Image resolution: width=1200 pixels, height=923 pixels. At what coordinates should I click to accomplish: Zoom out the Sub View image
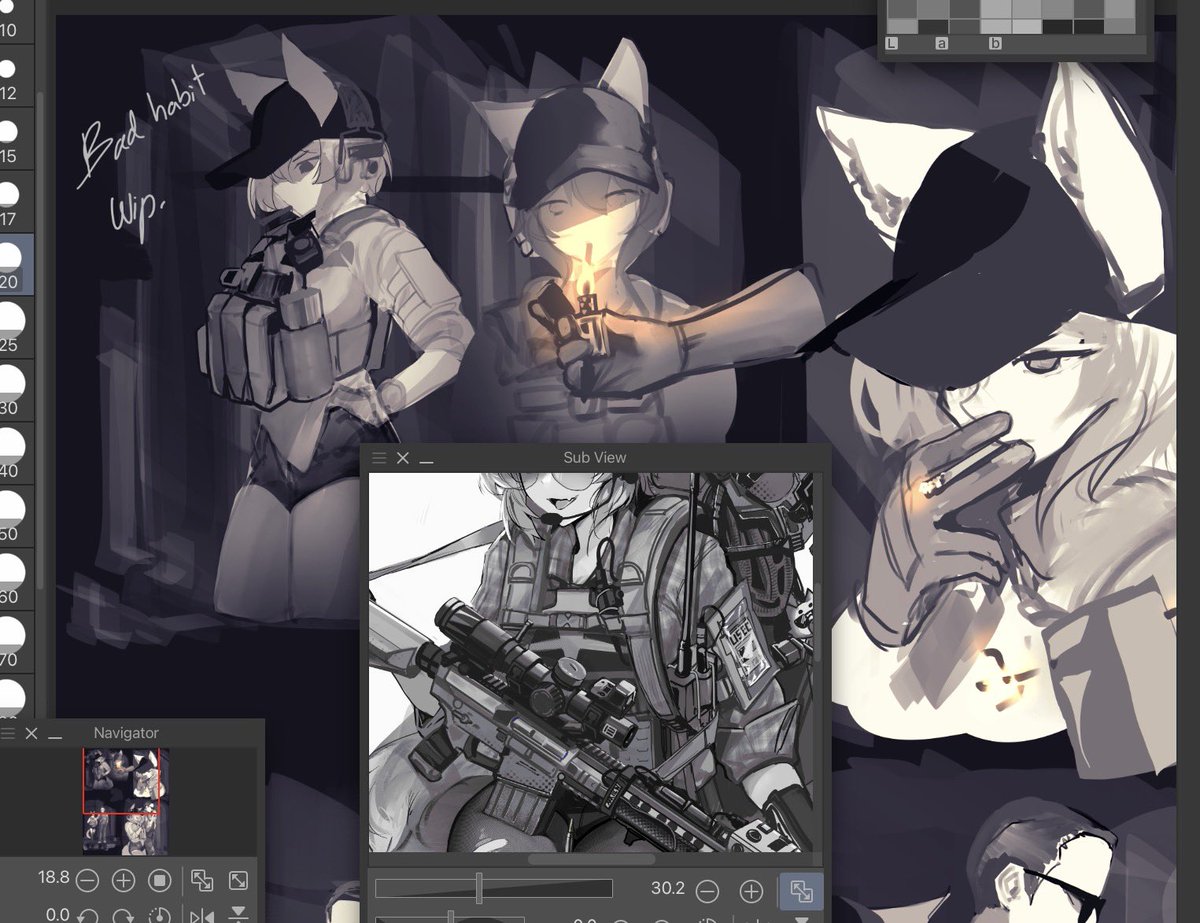(707, 891)
